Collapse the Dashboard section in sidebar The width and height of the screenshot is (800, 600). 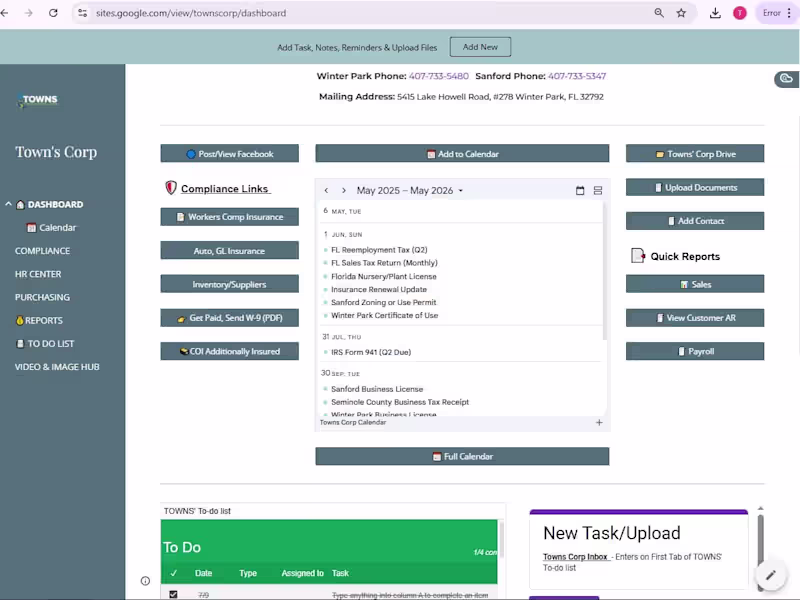point(8,204)
